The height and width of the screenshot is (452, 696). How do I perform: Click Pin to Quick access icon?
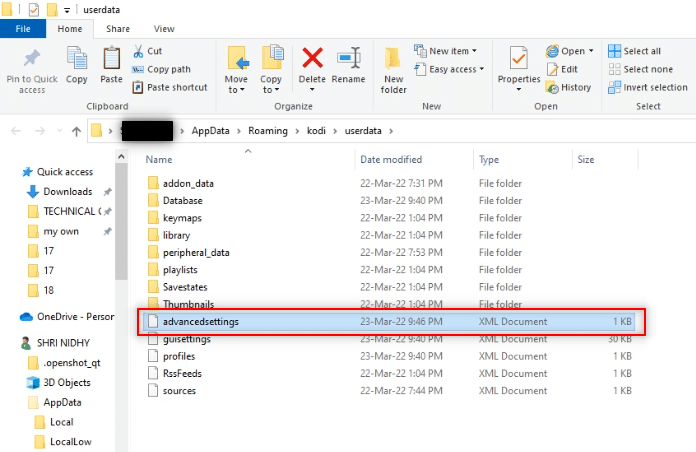32,58
